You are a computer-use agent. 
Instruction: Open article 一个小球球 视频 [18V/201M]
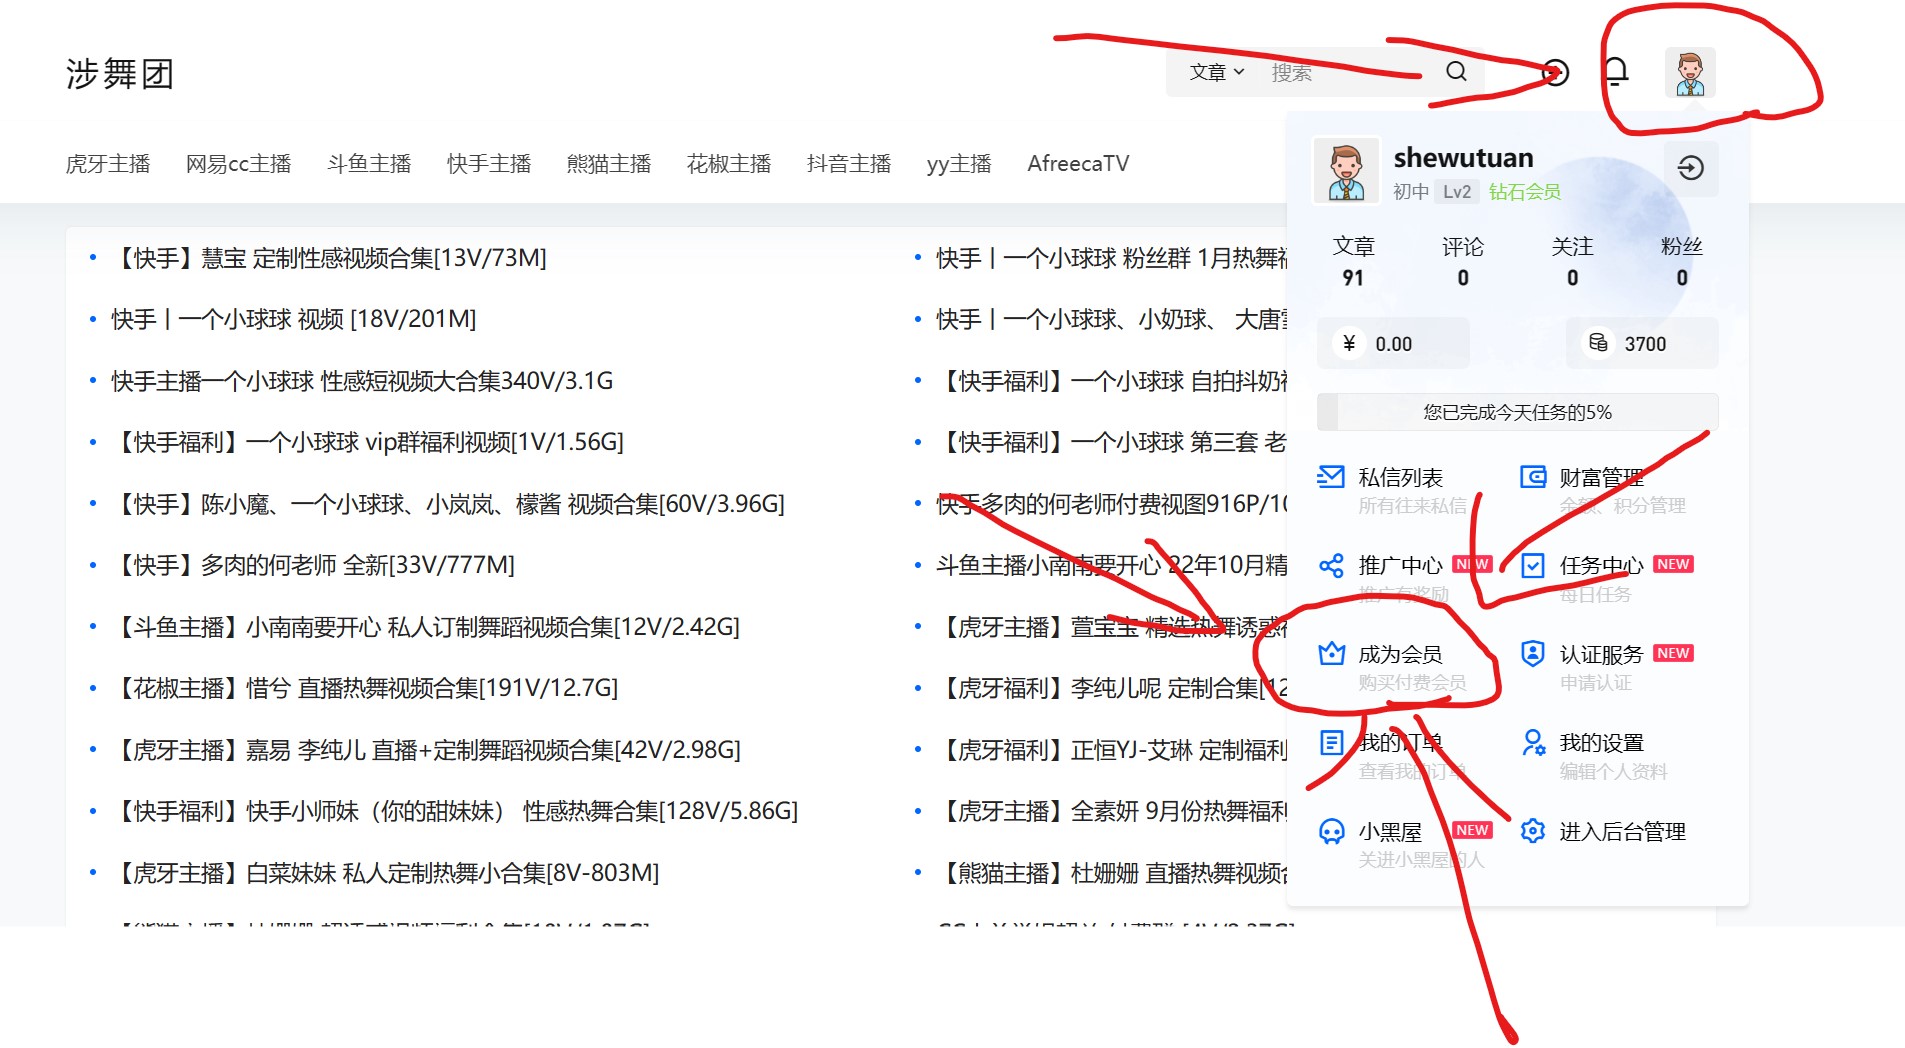tap(294, 319)
